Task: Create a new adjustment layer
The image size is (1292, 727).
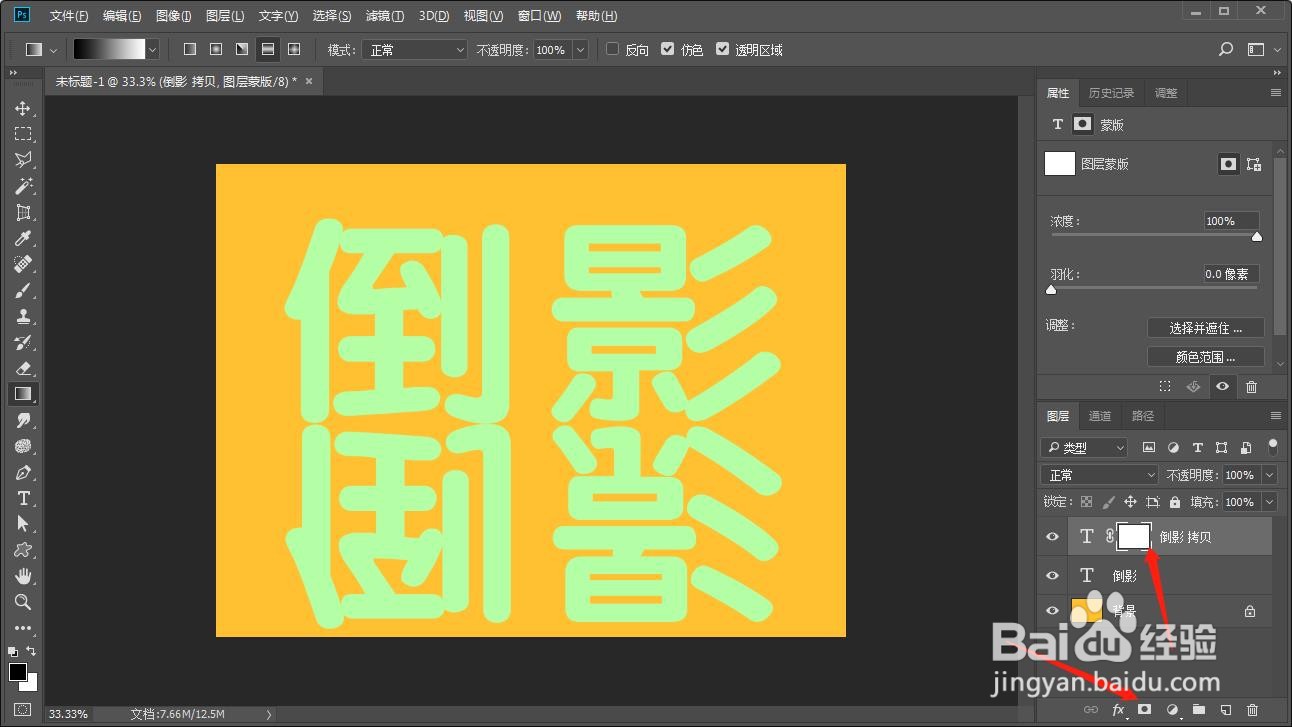Action: click(x=1172, y=709)
